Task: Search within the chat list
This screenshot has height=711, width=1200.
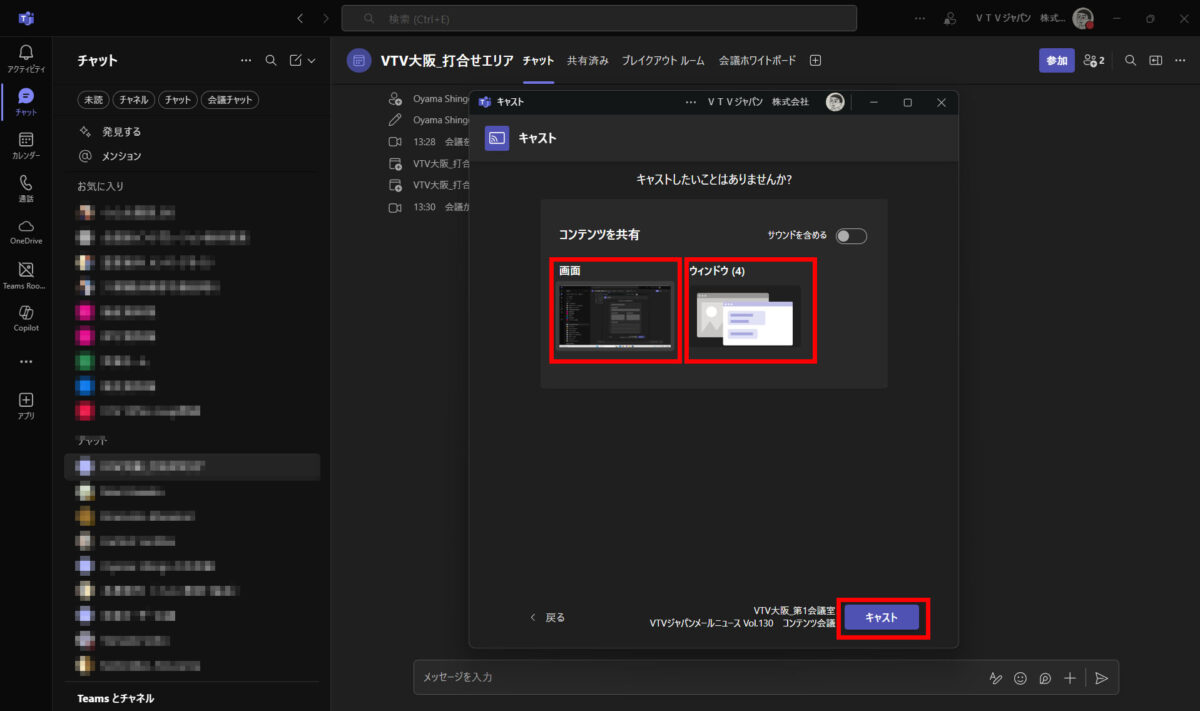Action: pos(271,61)
